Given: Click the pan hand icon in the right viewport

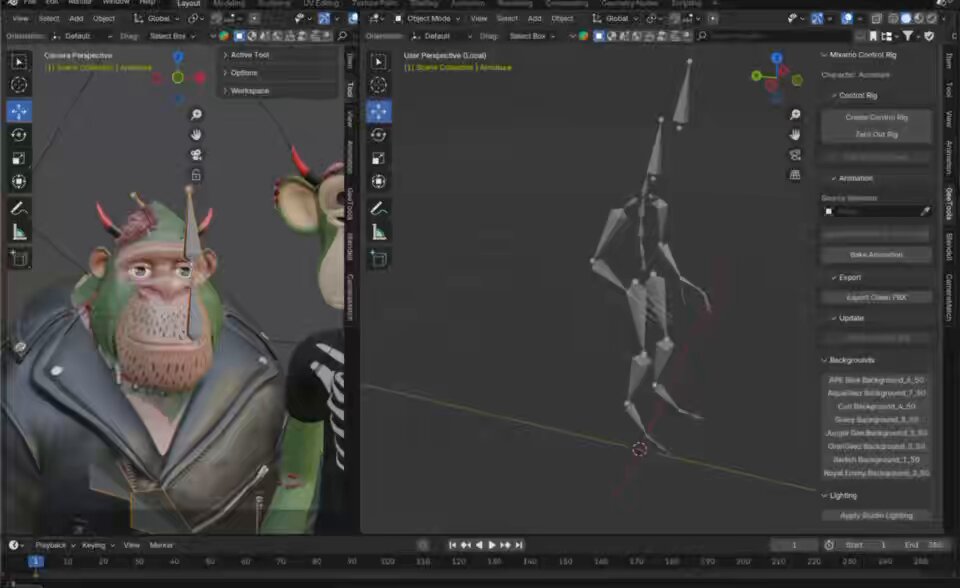Looking at the screenshot, I should (x=795, y=134).
